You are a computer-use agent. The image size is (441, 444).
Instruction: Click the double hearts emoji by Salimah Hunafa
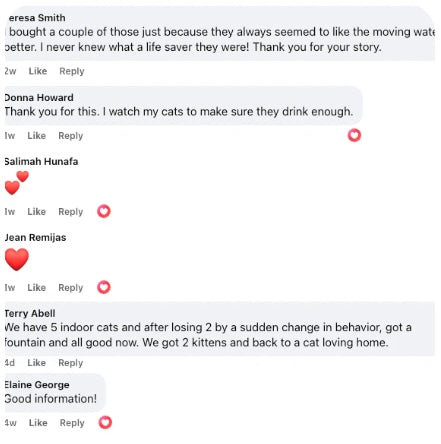(x=17, y=183)
